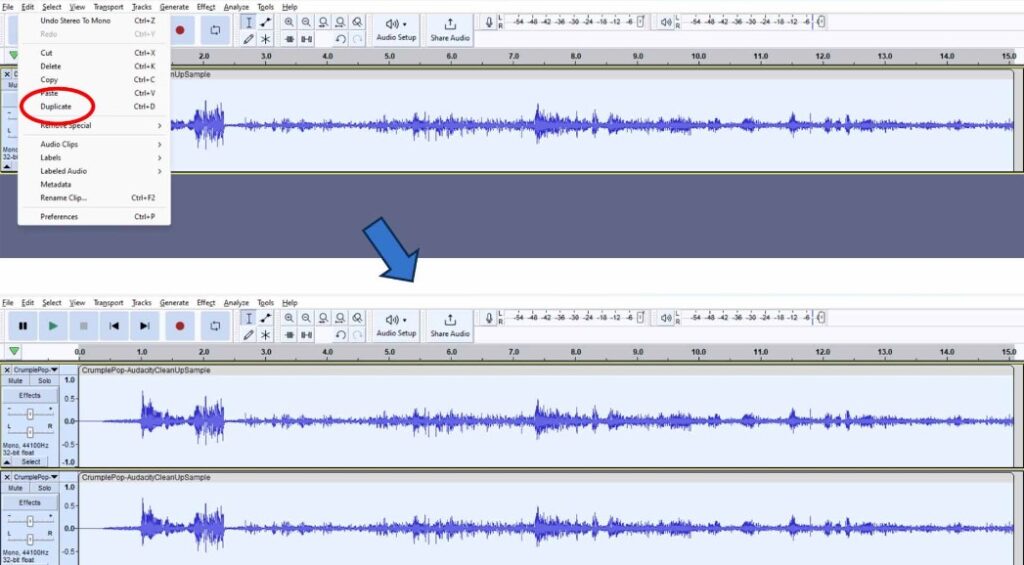
Task: Click the Pause button in the lower window
Action: point(23,325)
